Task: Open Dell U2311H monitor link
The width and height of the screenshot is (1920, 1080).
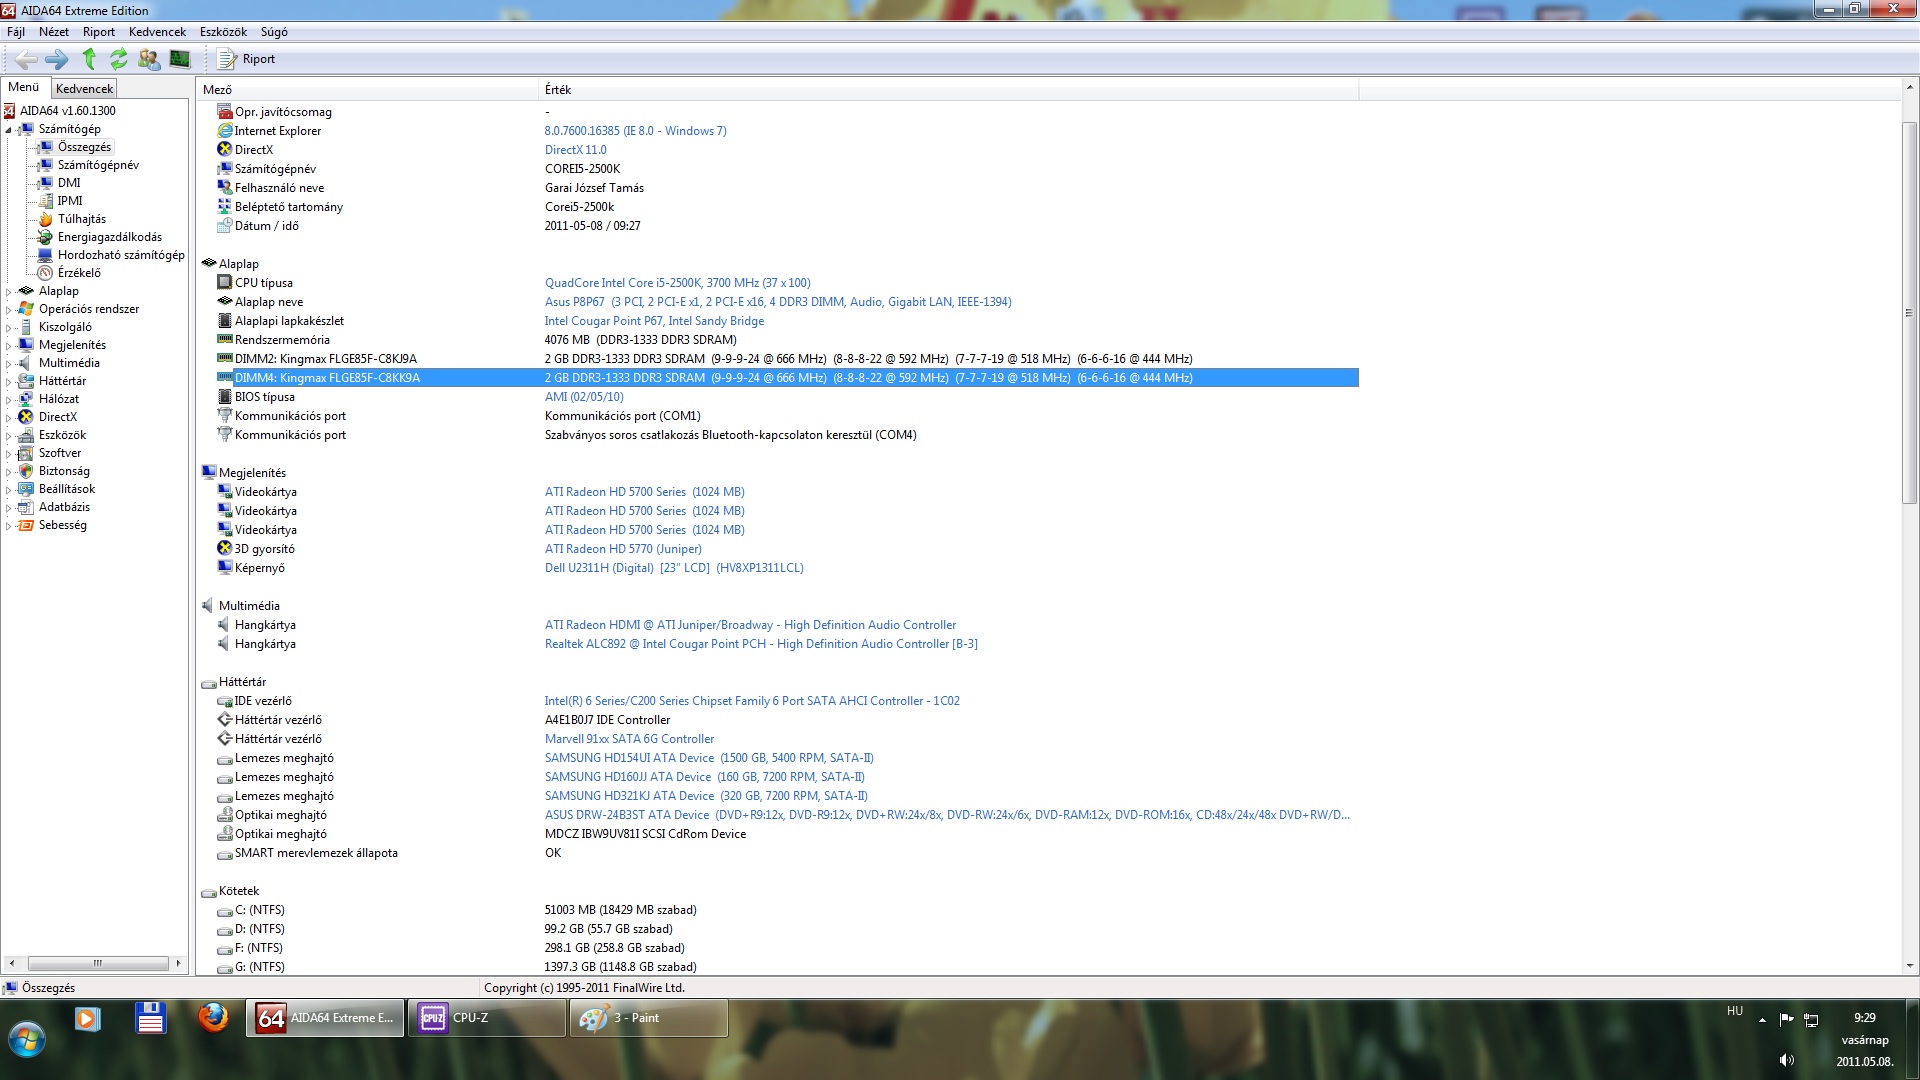Action: [x=674, y=568]
